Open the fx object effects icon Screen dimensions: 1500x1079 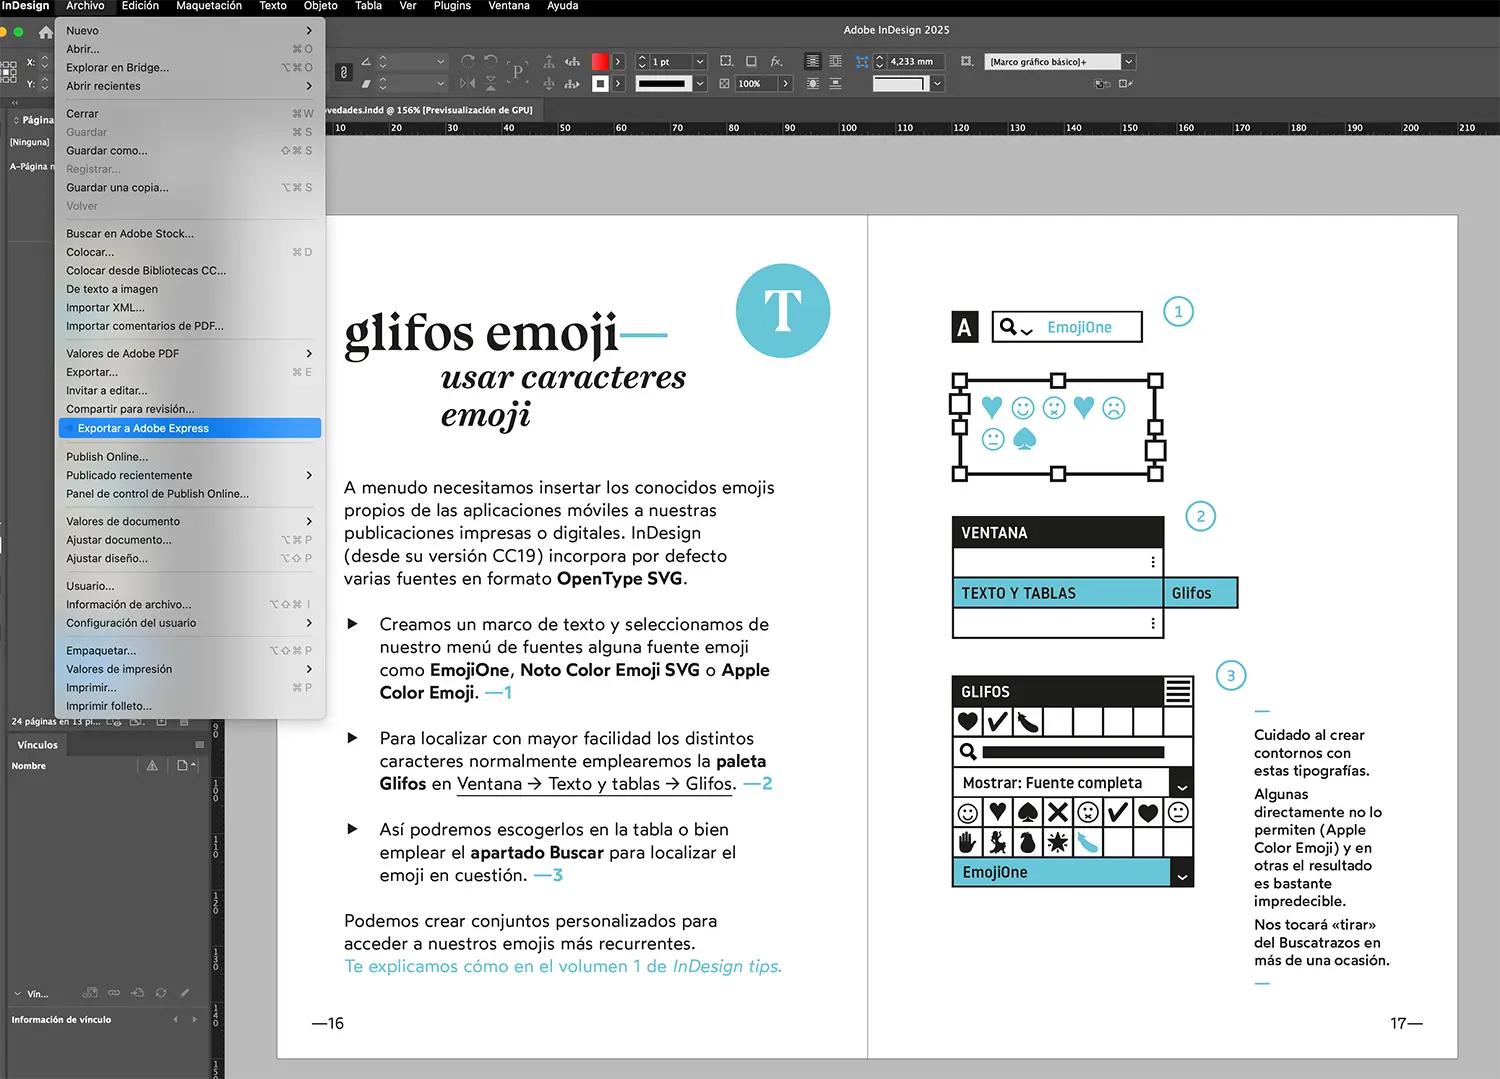tap(776, 62)
